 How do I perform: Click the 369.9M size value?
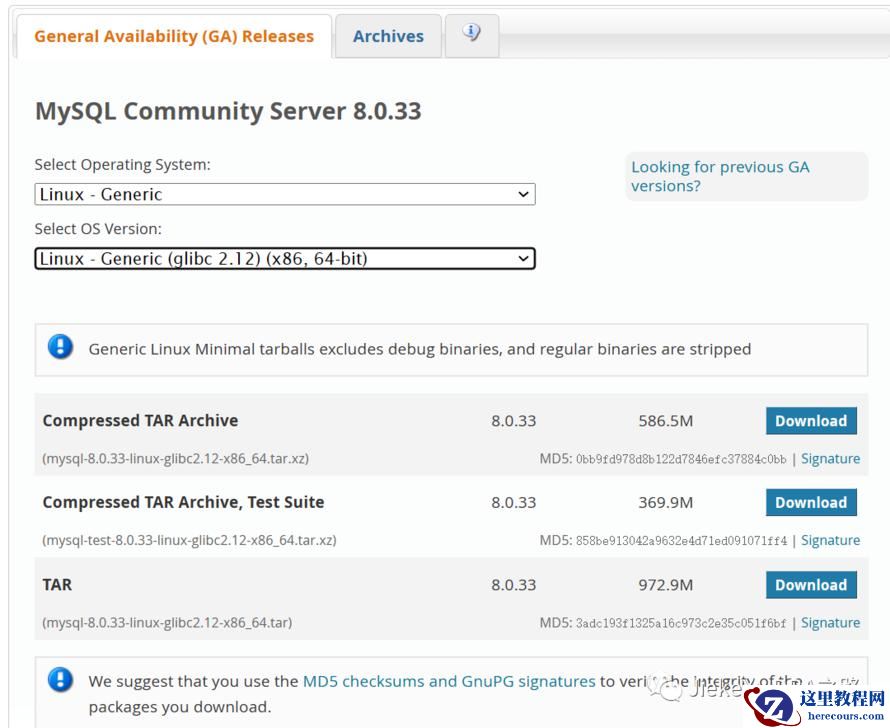pyautogui.click(x=666, y=503)
